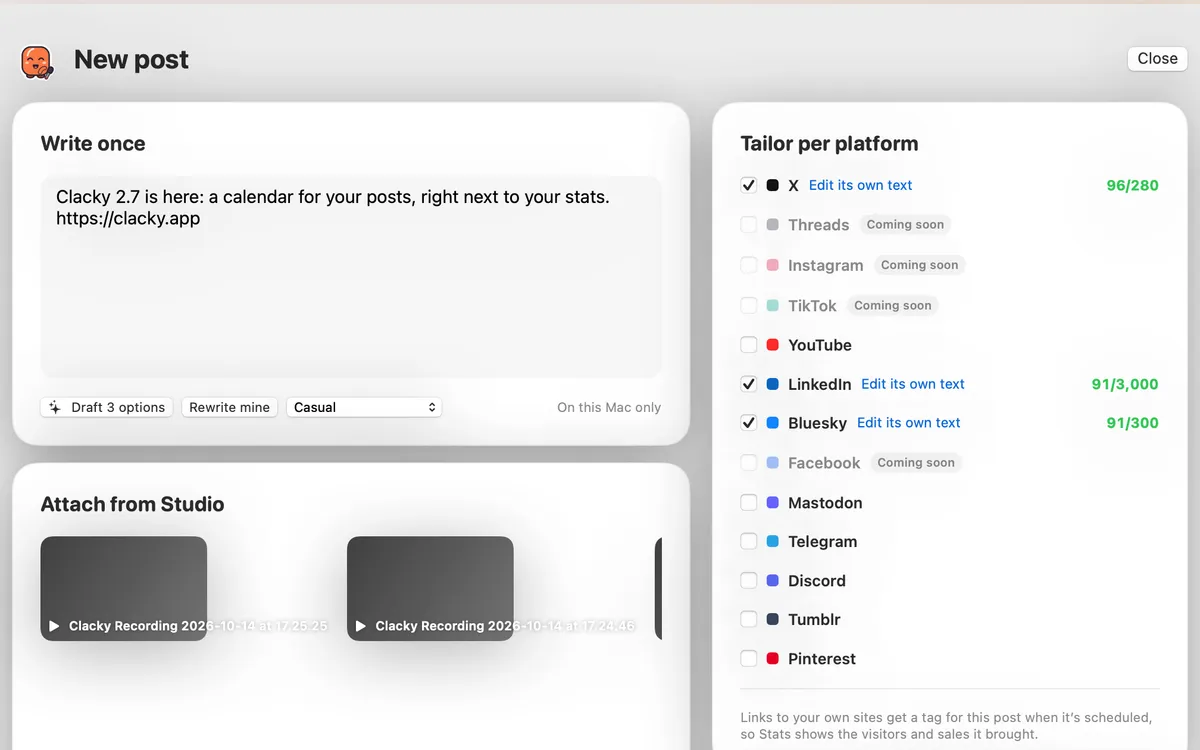Click the Draft 3 options button
Image resolution: width=1200 pixels, height=750 pixels.
107,407
